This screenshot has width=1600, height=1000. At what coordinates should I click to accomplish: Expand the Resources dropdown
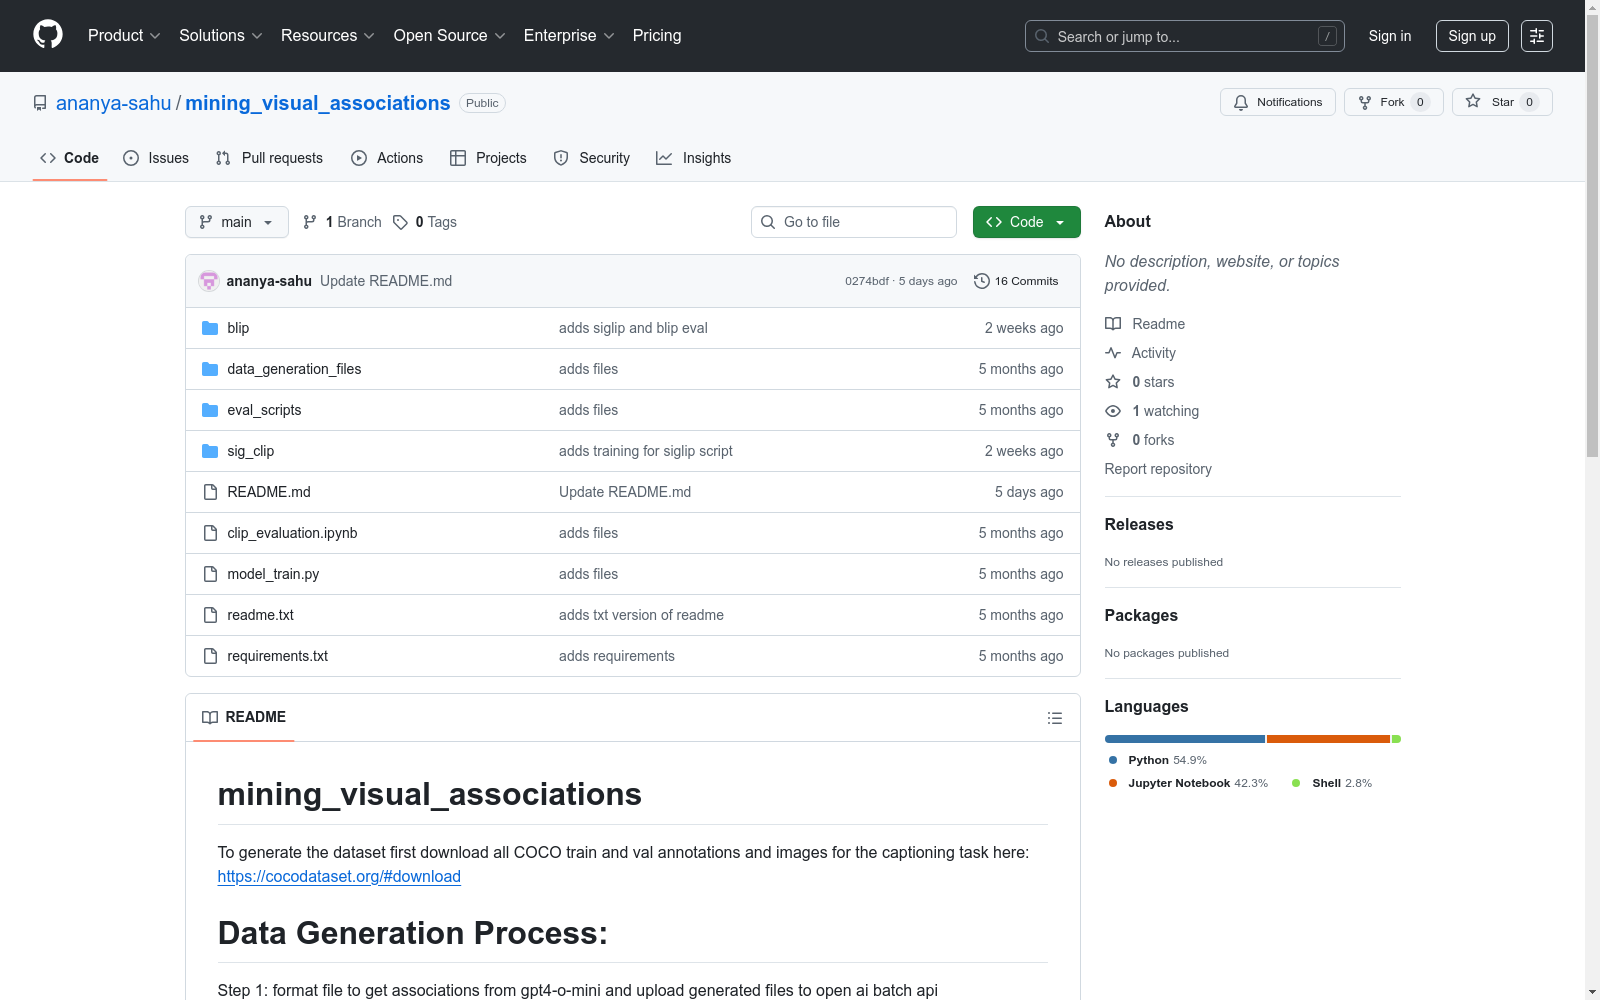[x=328, y=36]
